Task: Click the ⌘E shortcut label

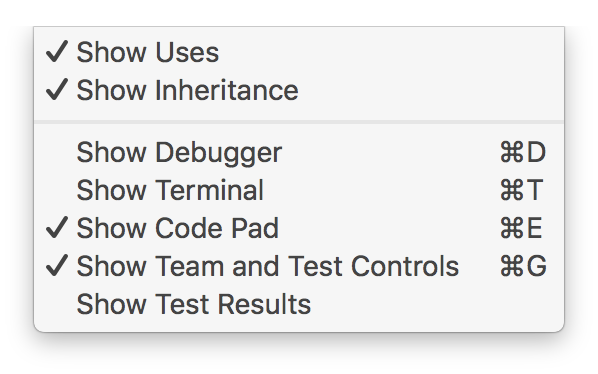Action: (x=521, y=228)
